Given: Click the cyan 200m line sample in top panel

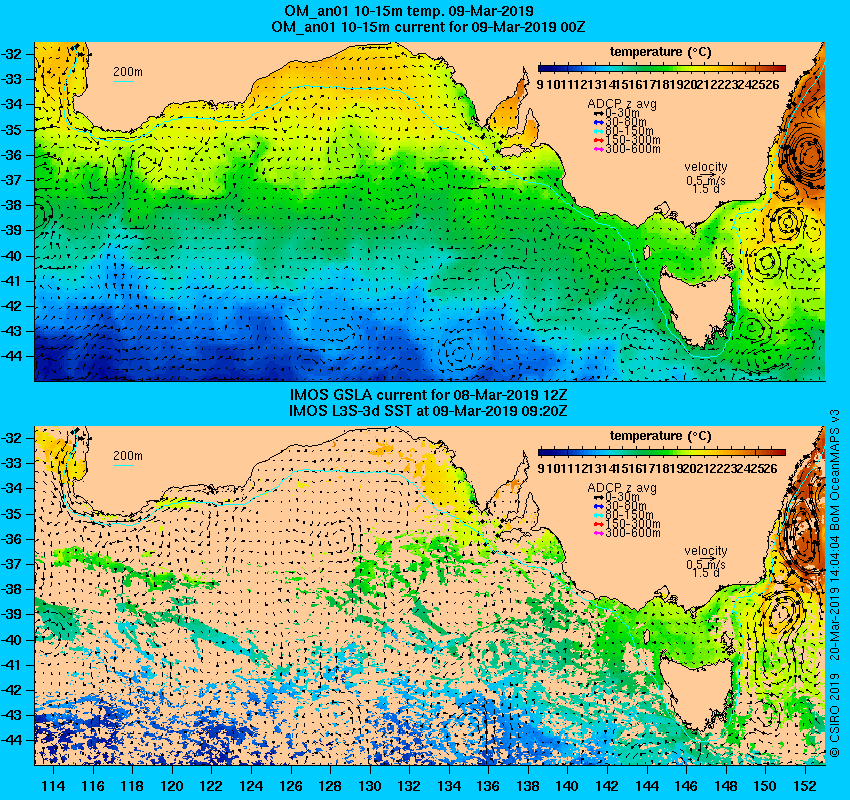Looking at the screenshot, I should 123,82.
